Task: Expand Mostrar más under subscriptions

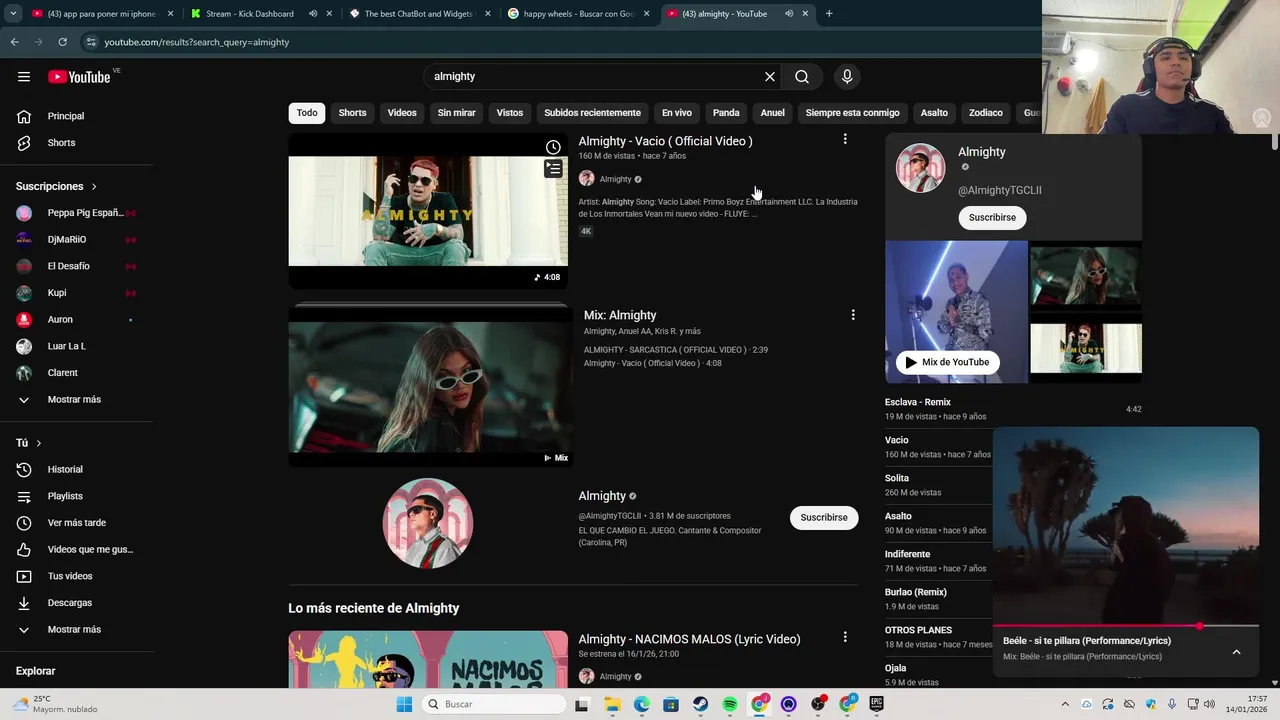Action: tap(76, 400)
